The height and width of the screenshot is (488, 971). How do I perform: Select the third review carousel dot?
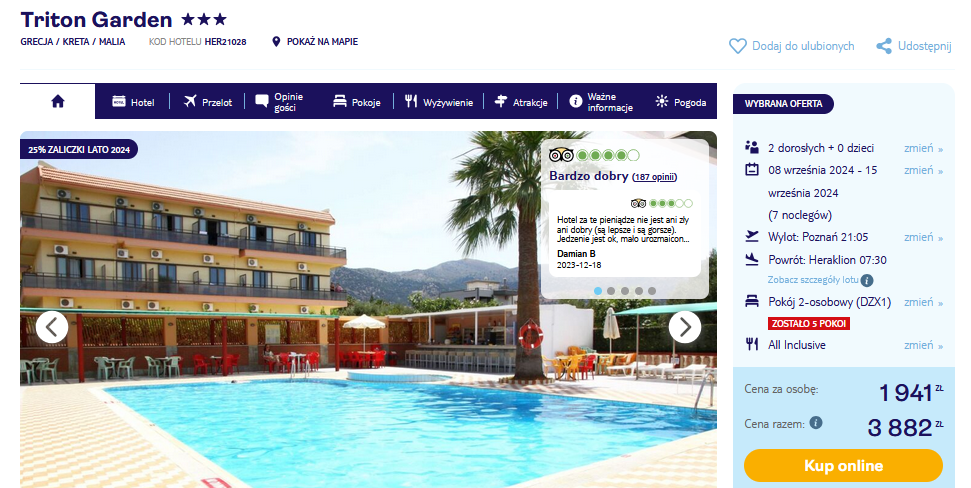[x=625, y=291]
